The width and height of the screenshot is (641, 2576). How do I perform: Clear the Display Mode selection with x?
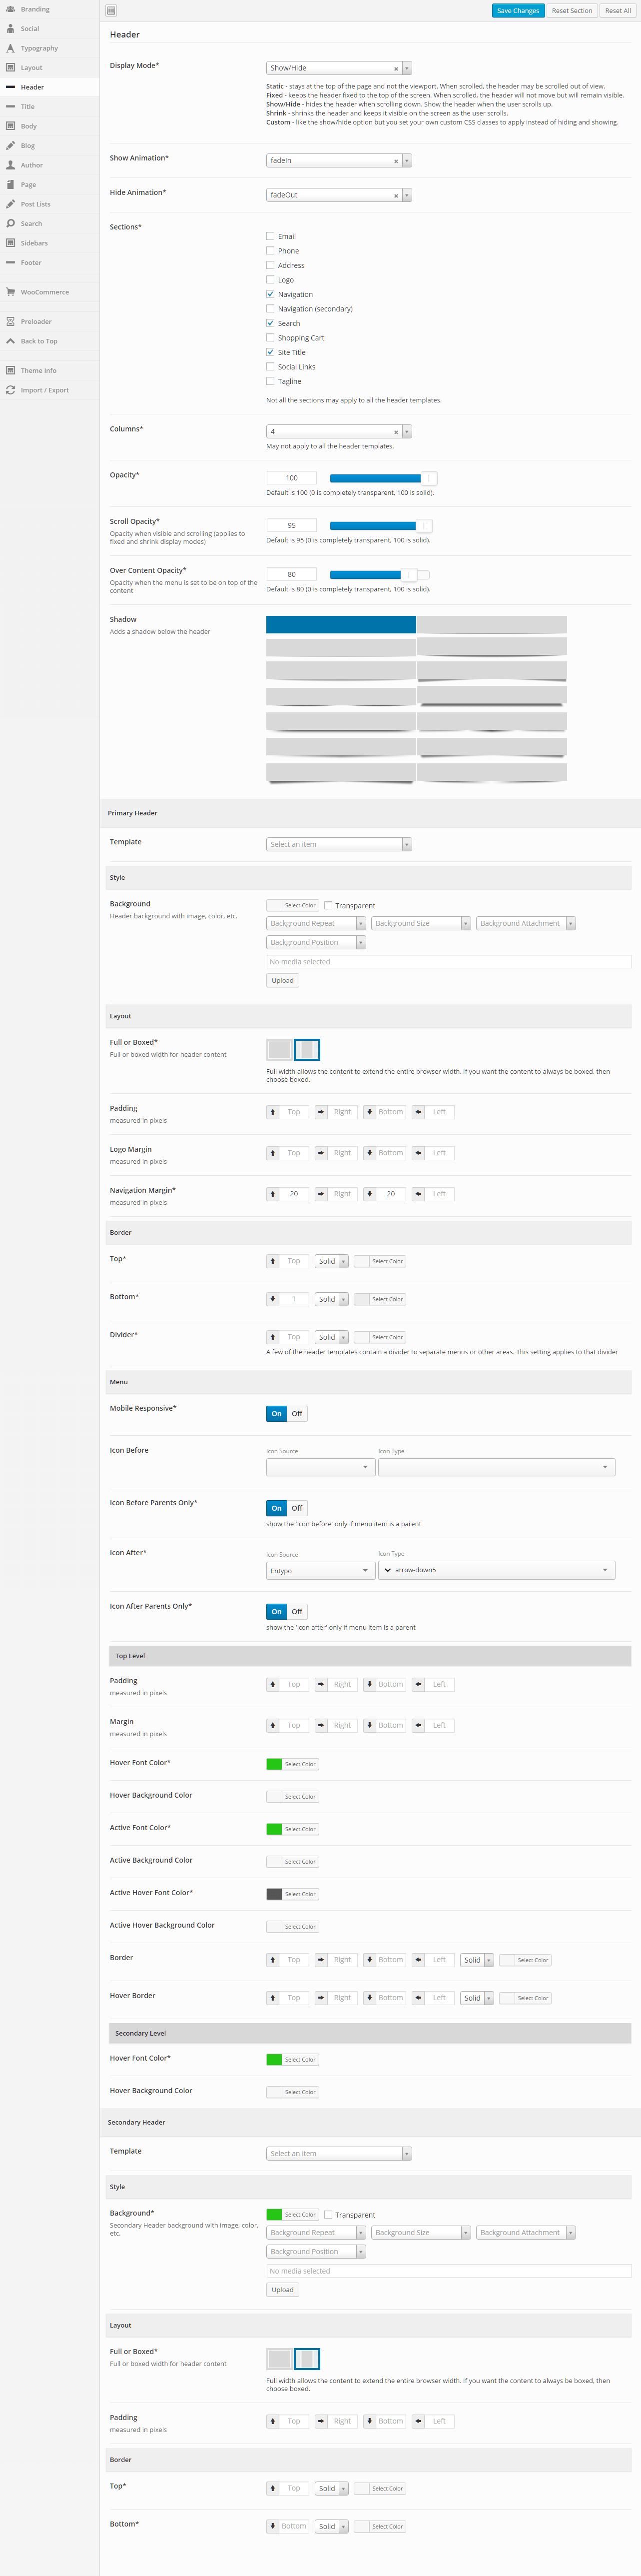[x=396, y=69]
